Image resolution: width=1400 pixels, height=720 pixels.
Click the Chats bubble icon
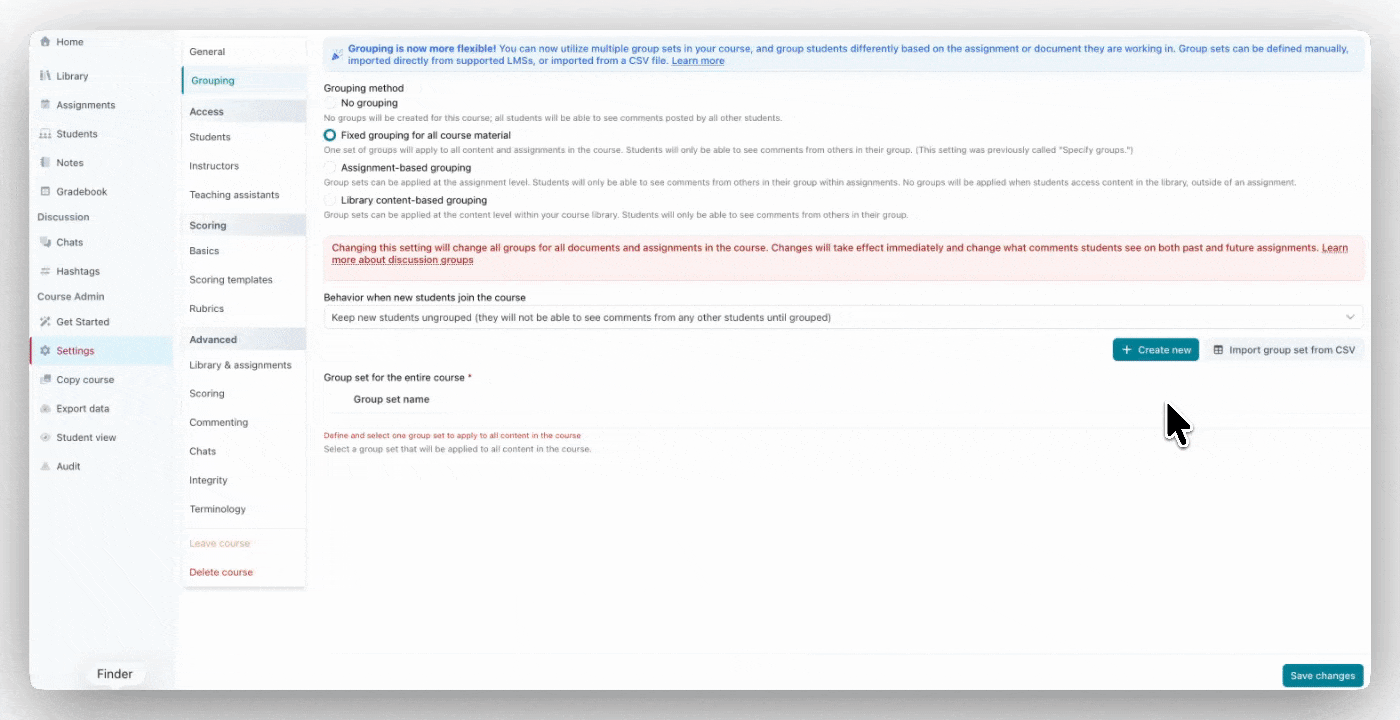click(45, 242)
